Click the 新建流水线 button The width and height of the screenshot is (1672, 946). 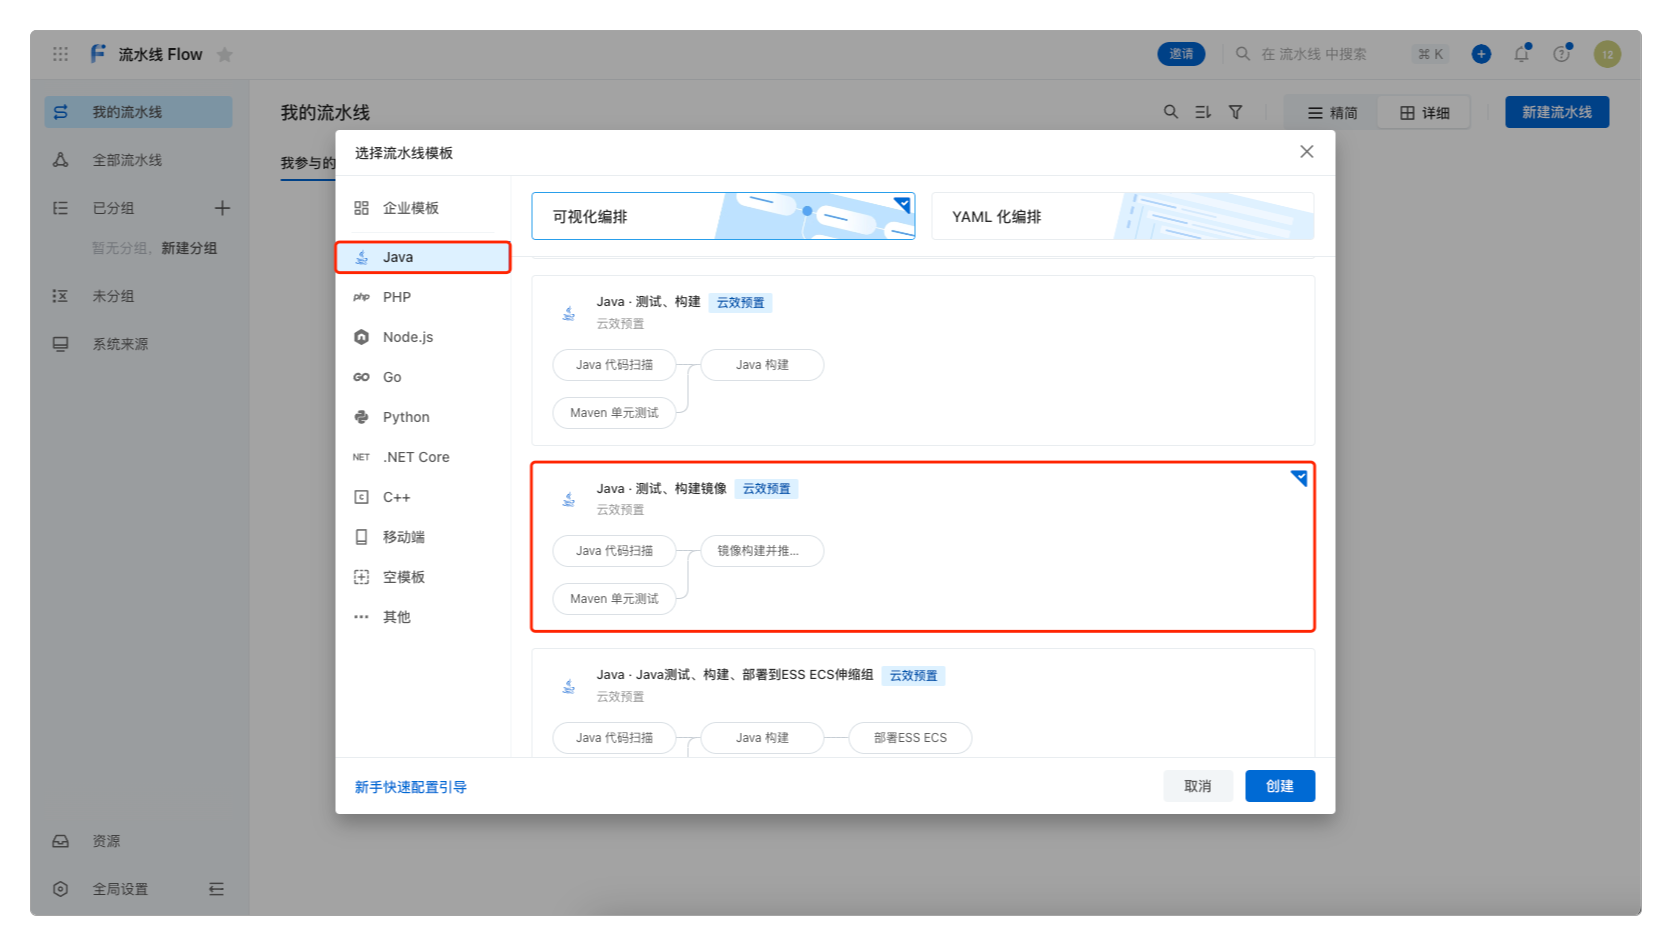pyautogui.click(x=1557, y=112)
